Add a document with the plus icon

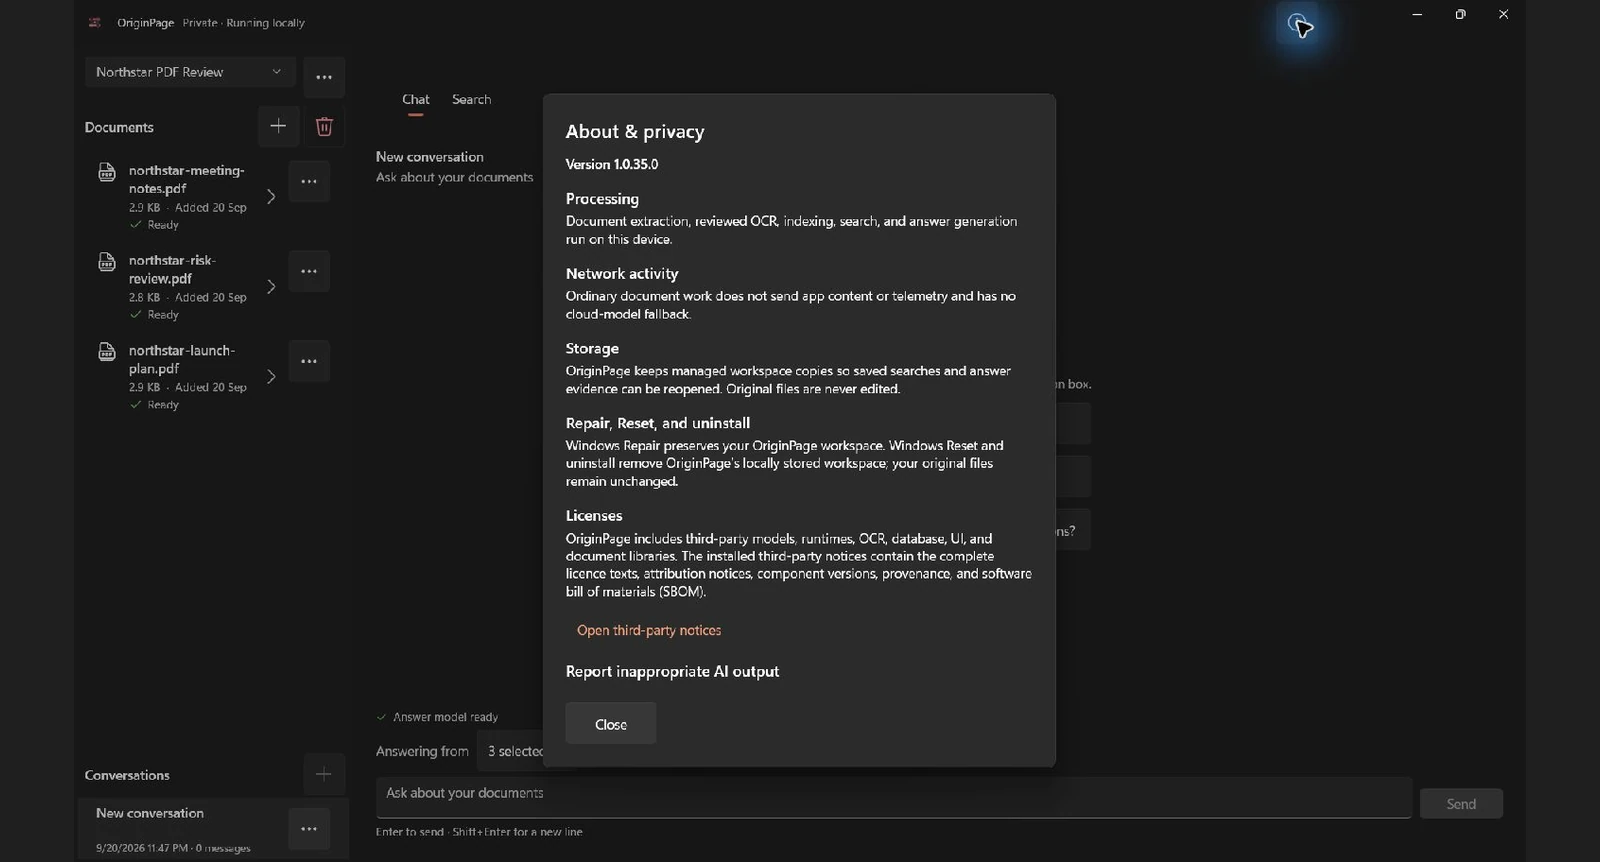click(x=278, y=126)
